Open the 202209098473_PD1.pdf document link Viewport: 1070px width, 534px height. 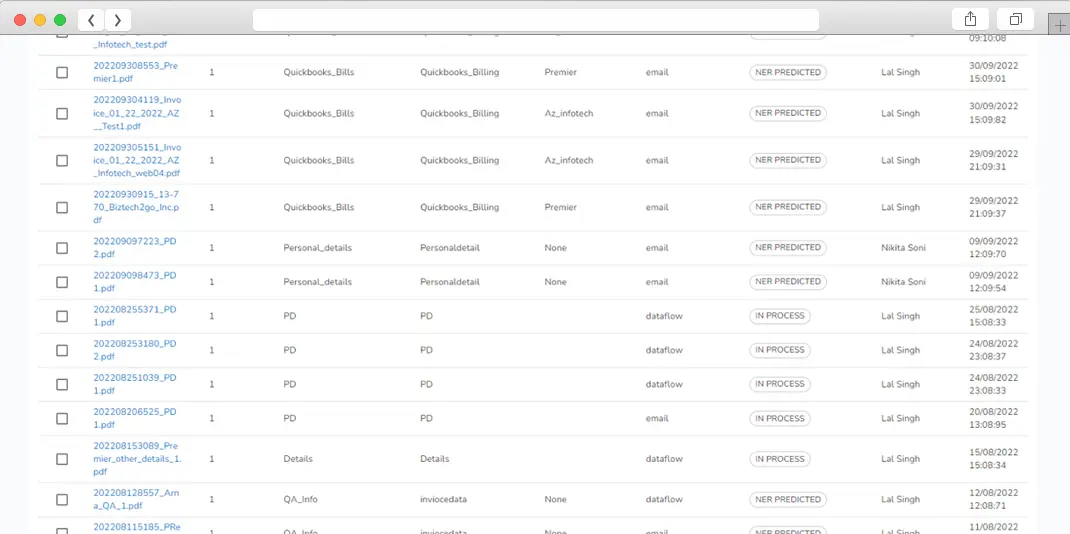(134, 281)
